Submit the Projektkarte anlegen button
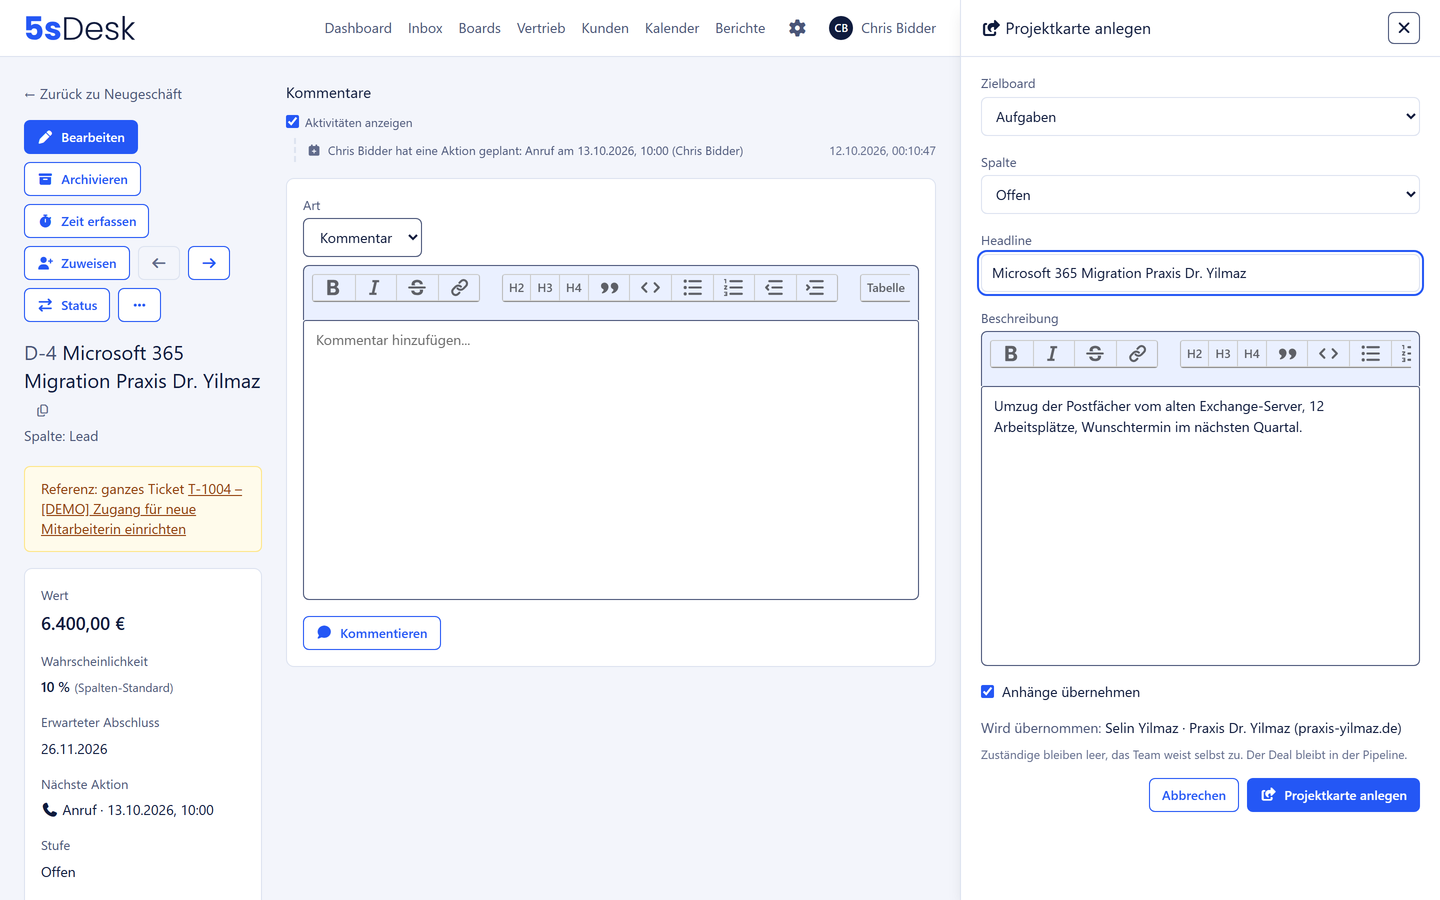Screen dimensions: 1440x900 click(1333, 795)
